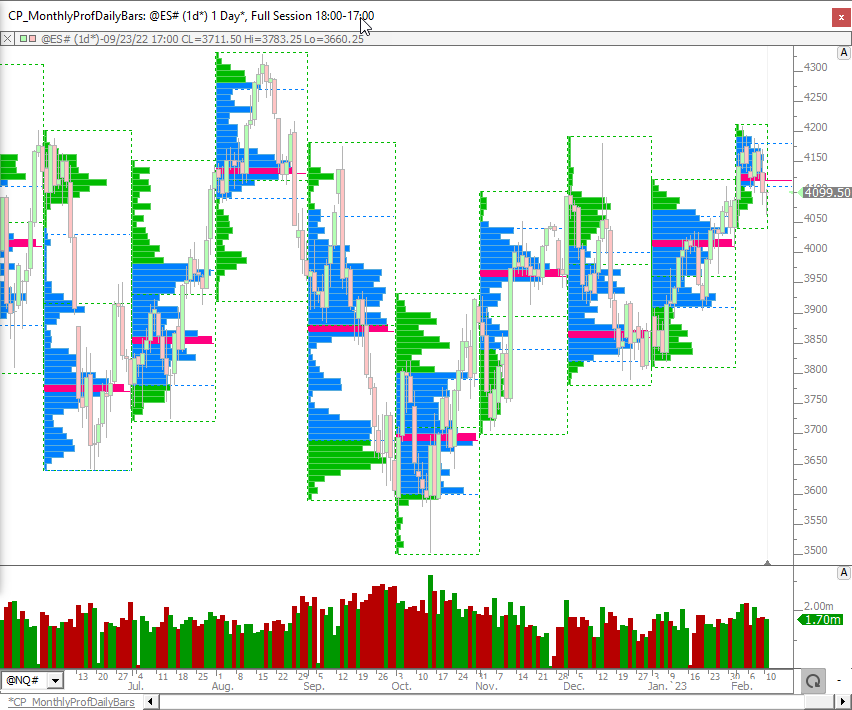852x710 pixels.
Task: Click the @ES# legend readout text
Action: pyautogui.click(x=202, y=39)
